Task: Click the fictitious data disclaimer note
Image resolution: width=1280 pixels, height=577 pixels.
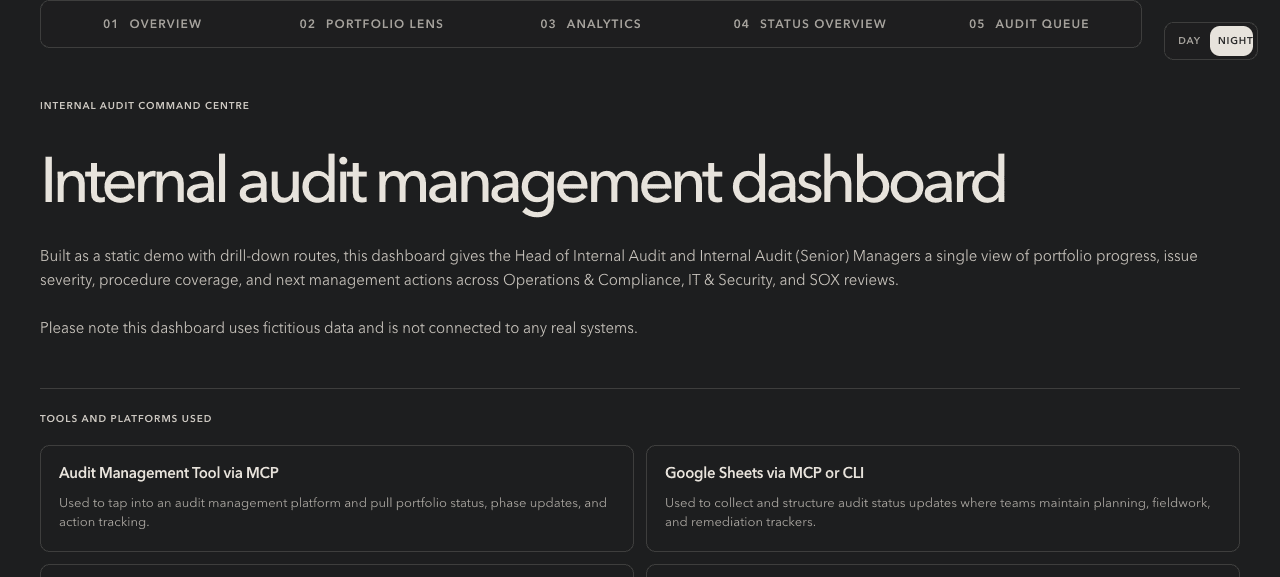Action: (x=339, y=328)
